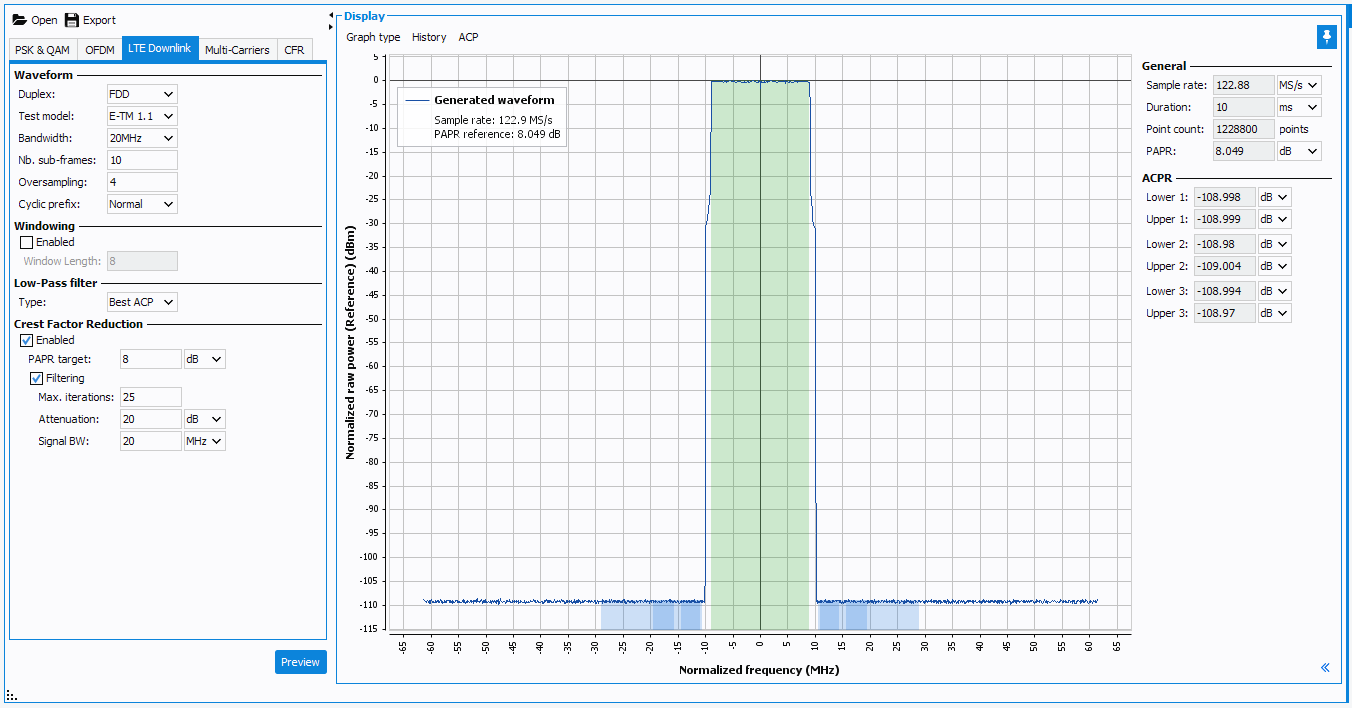Click the collapse arrow beside Display title

pyautogui.click(x=331, y=16)
